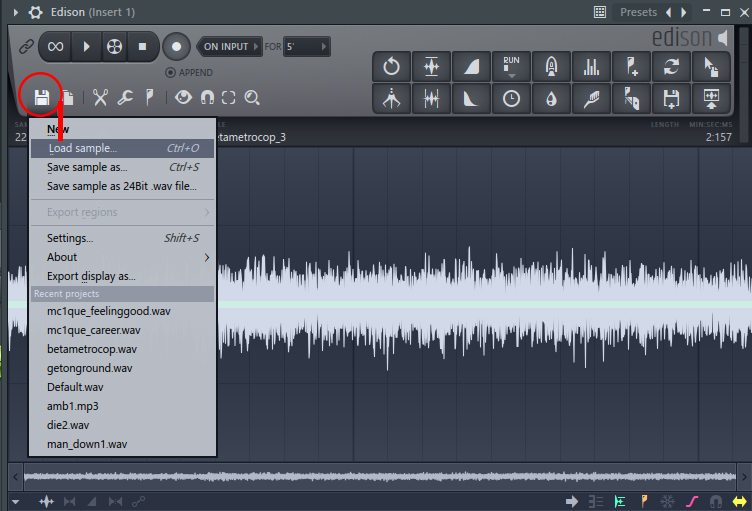Click the send to playlist disk tool
This screenshot has width=752, height=511.
[x=671, y=98]
